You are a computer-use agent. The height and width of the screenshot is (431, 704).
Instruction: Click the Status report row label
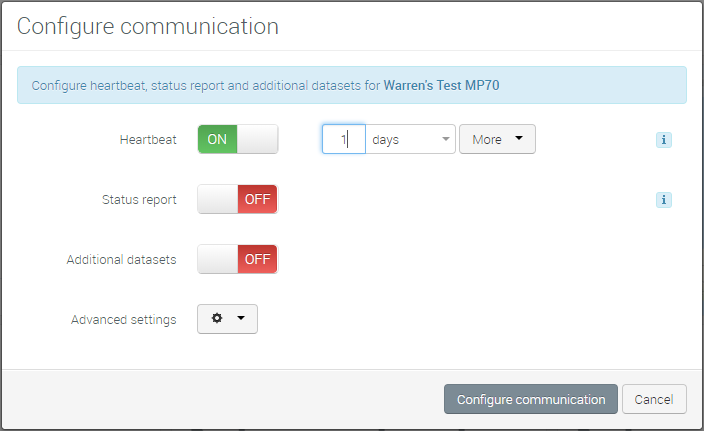(139, 200)
